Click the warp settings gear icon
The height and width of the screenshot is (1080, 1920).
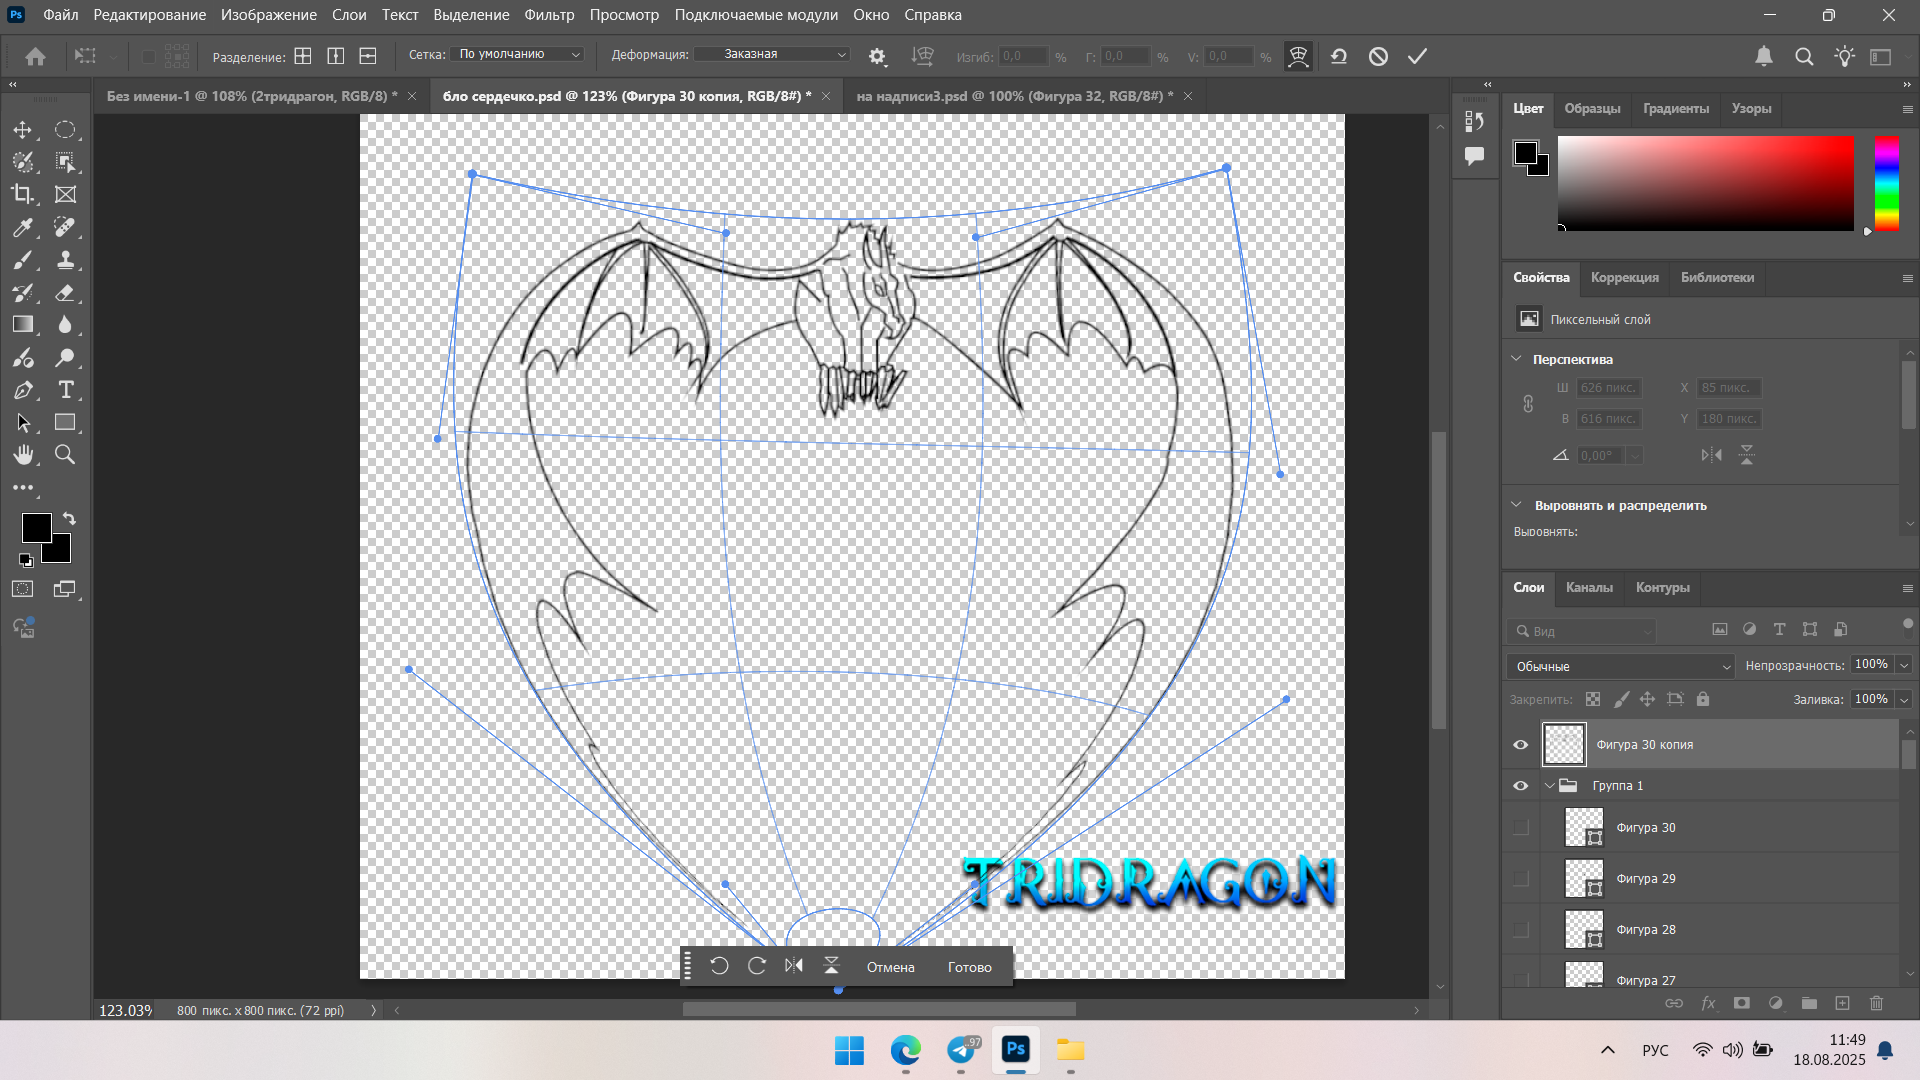[x=877, y=57]
